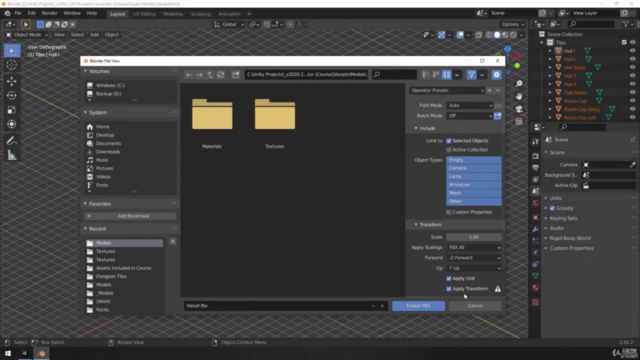Refresh the file list

click(221, 75)
